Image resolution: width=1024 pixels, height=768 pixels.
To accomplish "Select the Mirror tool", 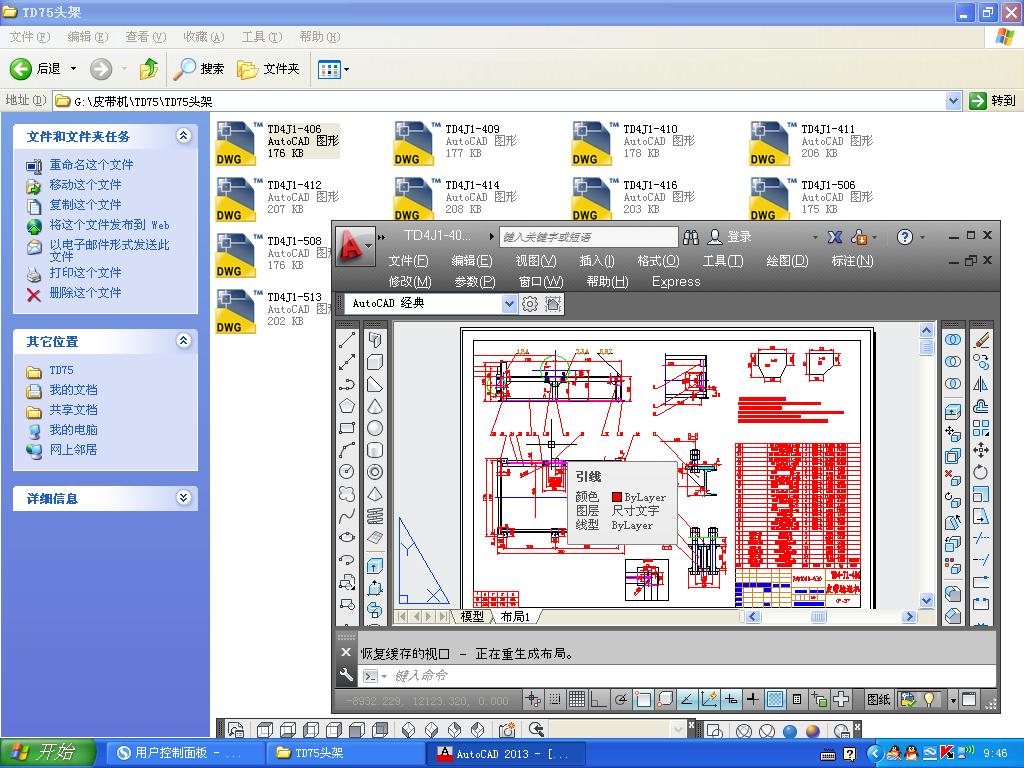I will pyautogui.click(x=981, y=384).
